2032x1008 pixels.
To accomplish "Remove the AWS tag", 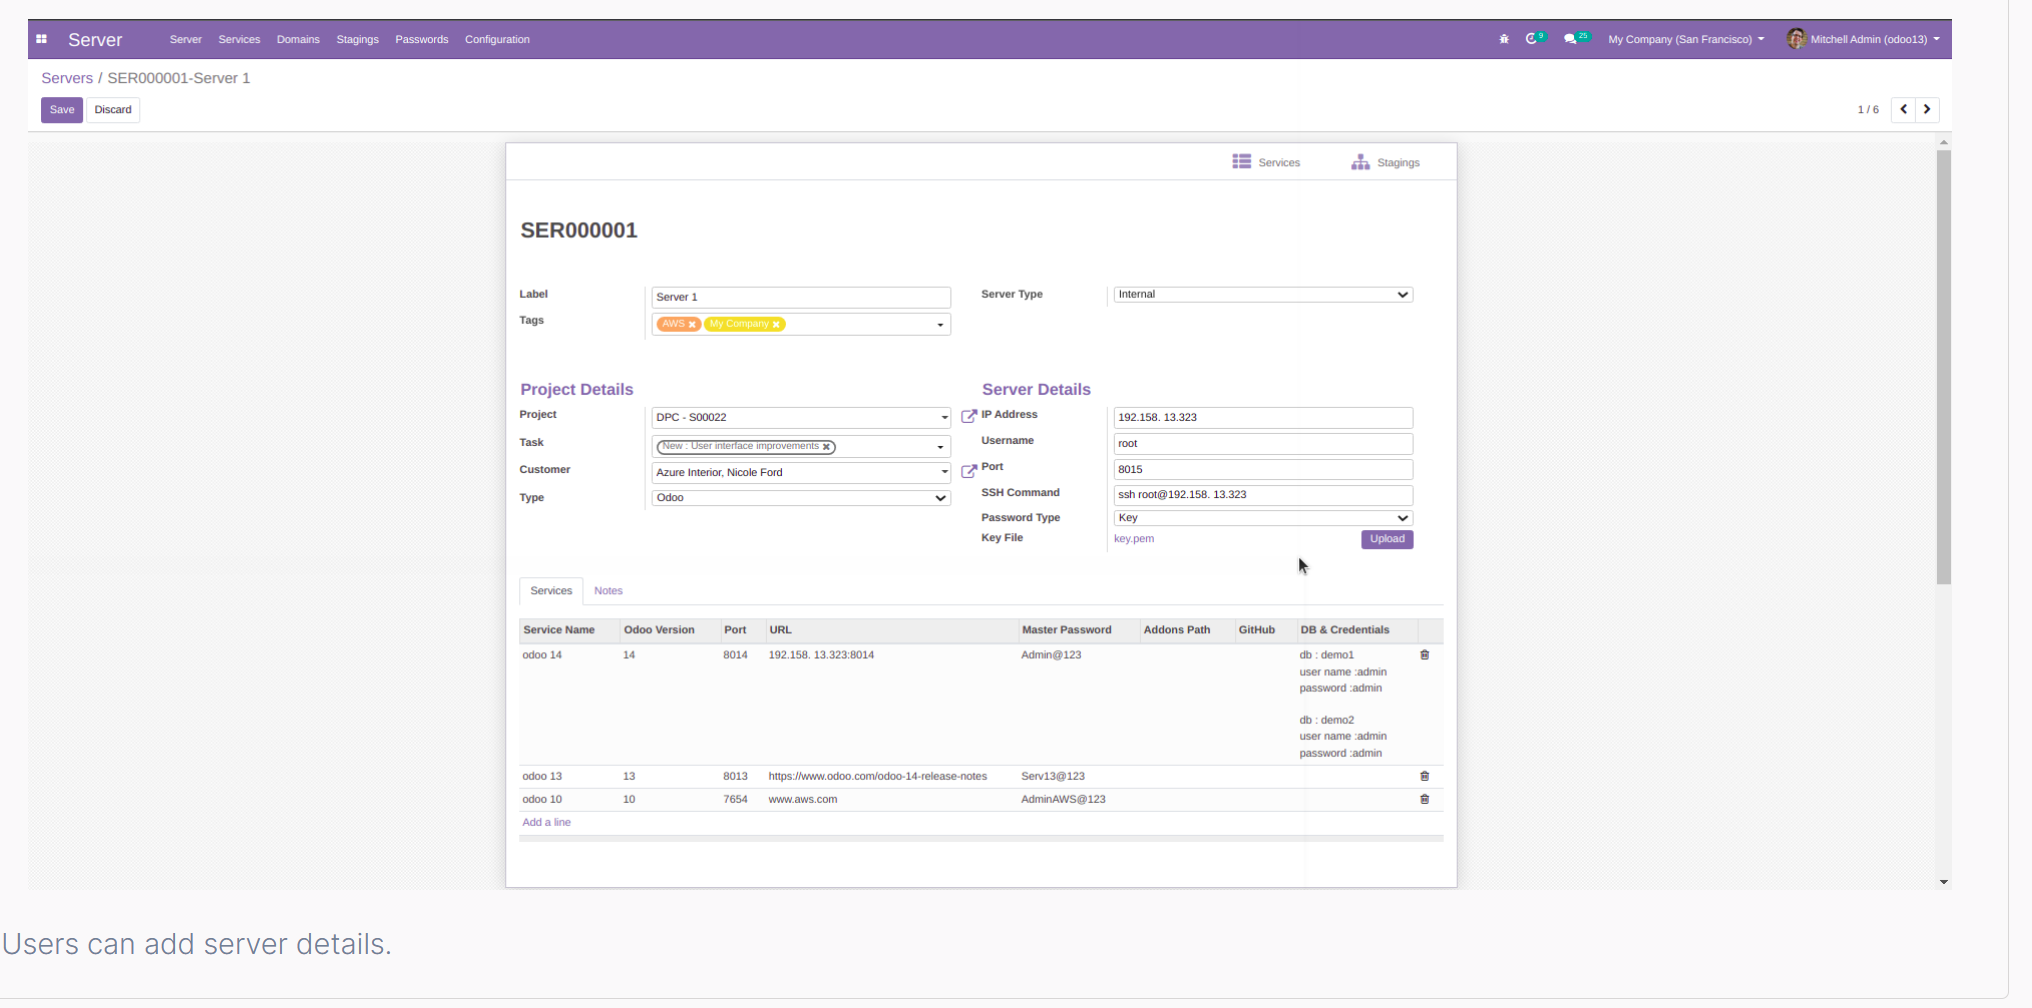I will click(x=692, y=323).
